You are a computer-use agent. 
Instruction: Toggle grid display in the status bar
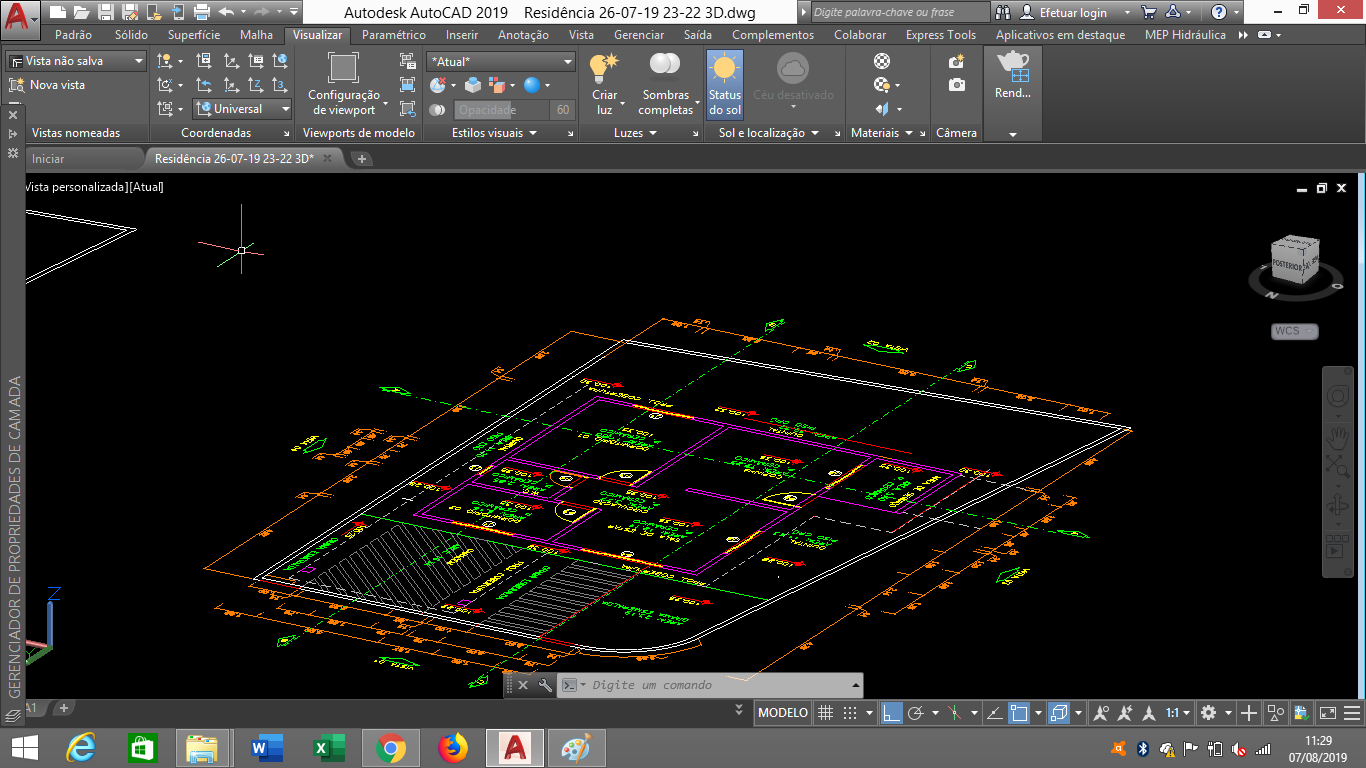pyautogui.click(x=825, y=713)
